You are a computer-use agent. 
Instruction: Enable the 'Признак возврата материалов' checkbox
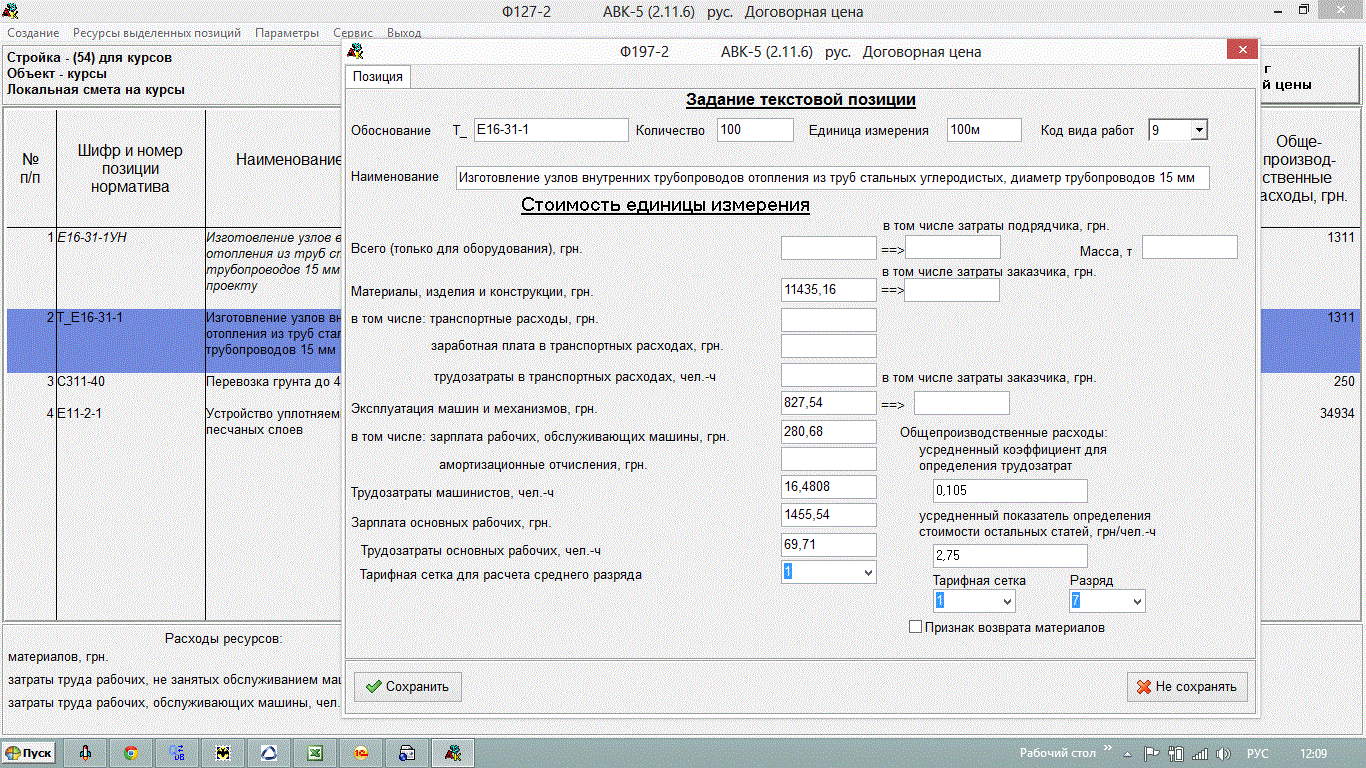click(x=915, y=627)
